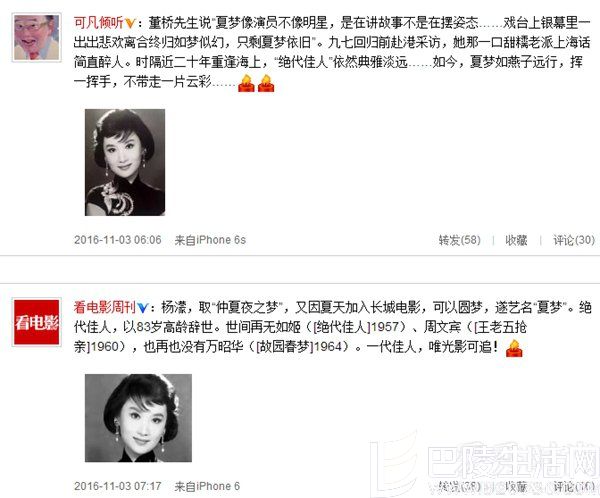Click blue verified badge beside 看电影周刊

tap(142, 308)
